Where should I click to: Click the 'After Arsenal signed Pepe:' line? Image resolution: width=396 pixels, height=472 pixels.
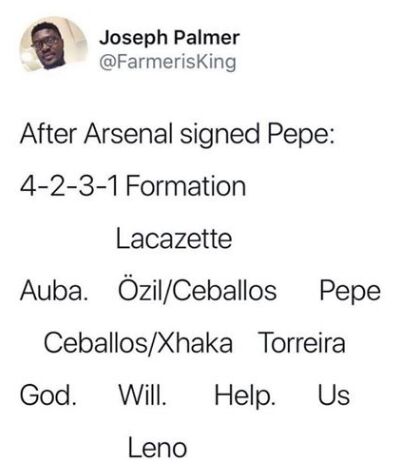(177, 135)
